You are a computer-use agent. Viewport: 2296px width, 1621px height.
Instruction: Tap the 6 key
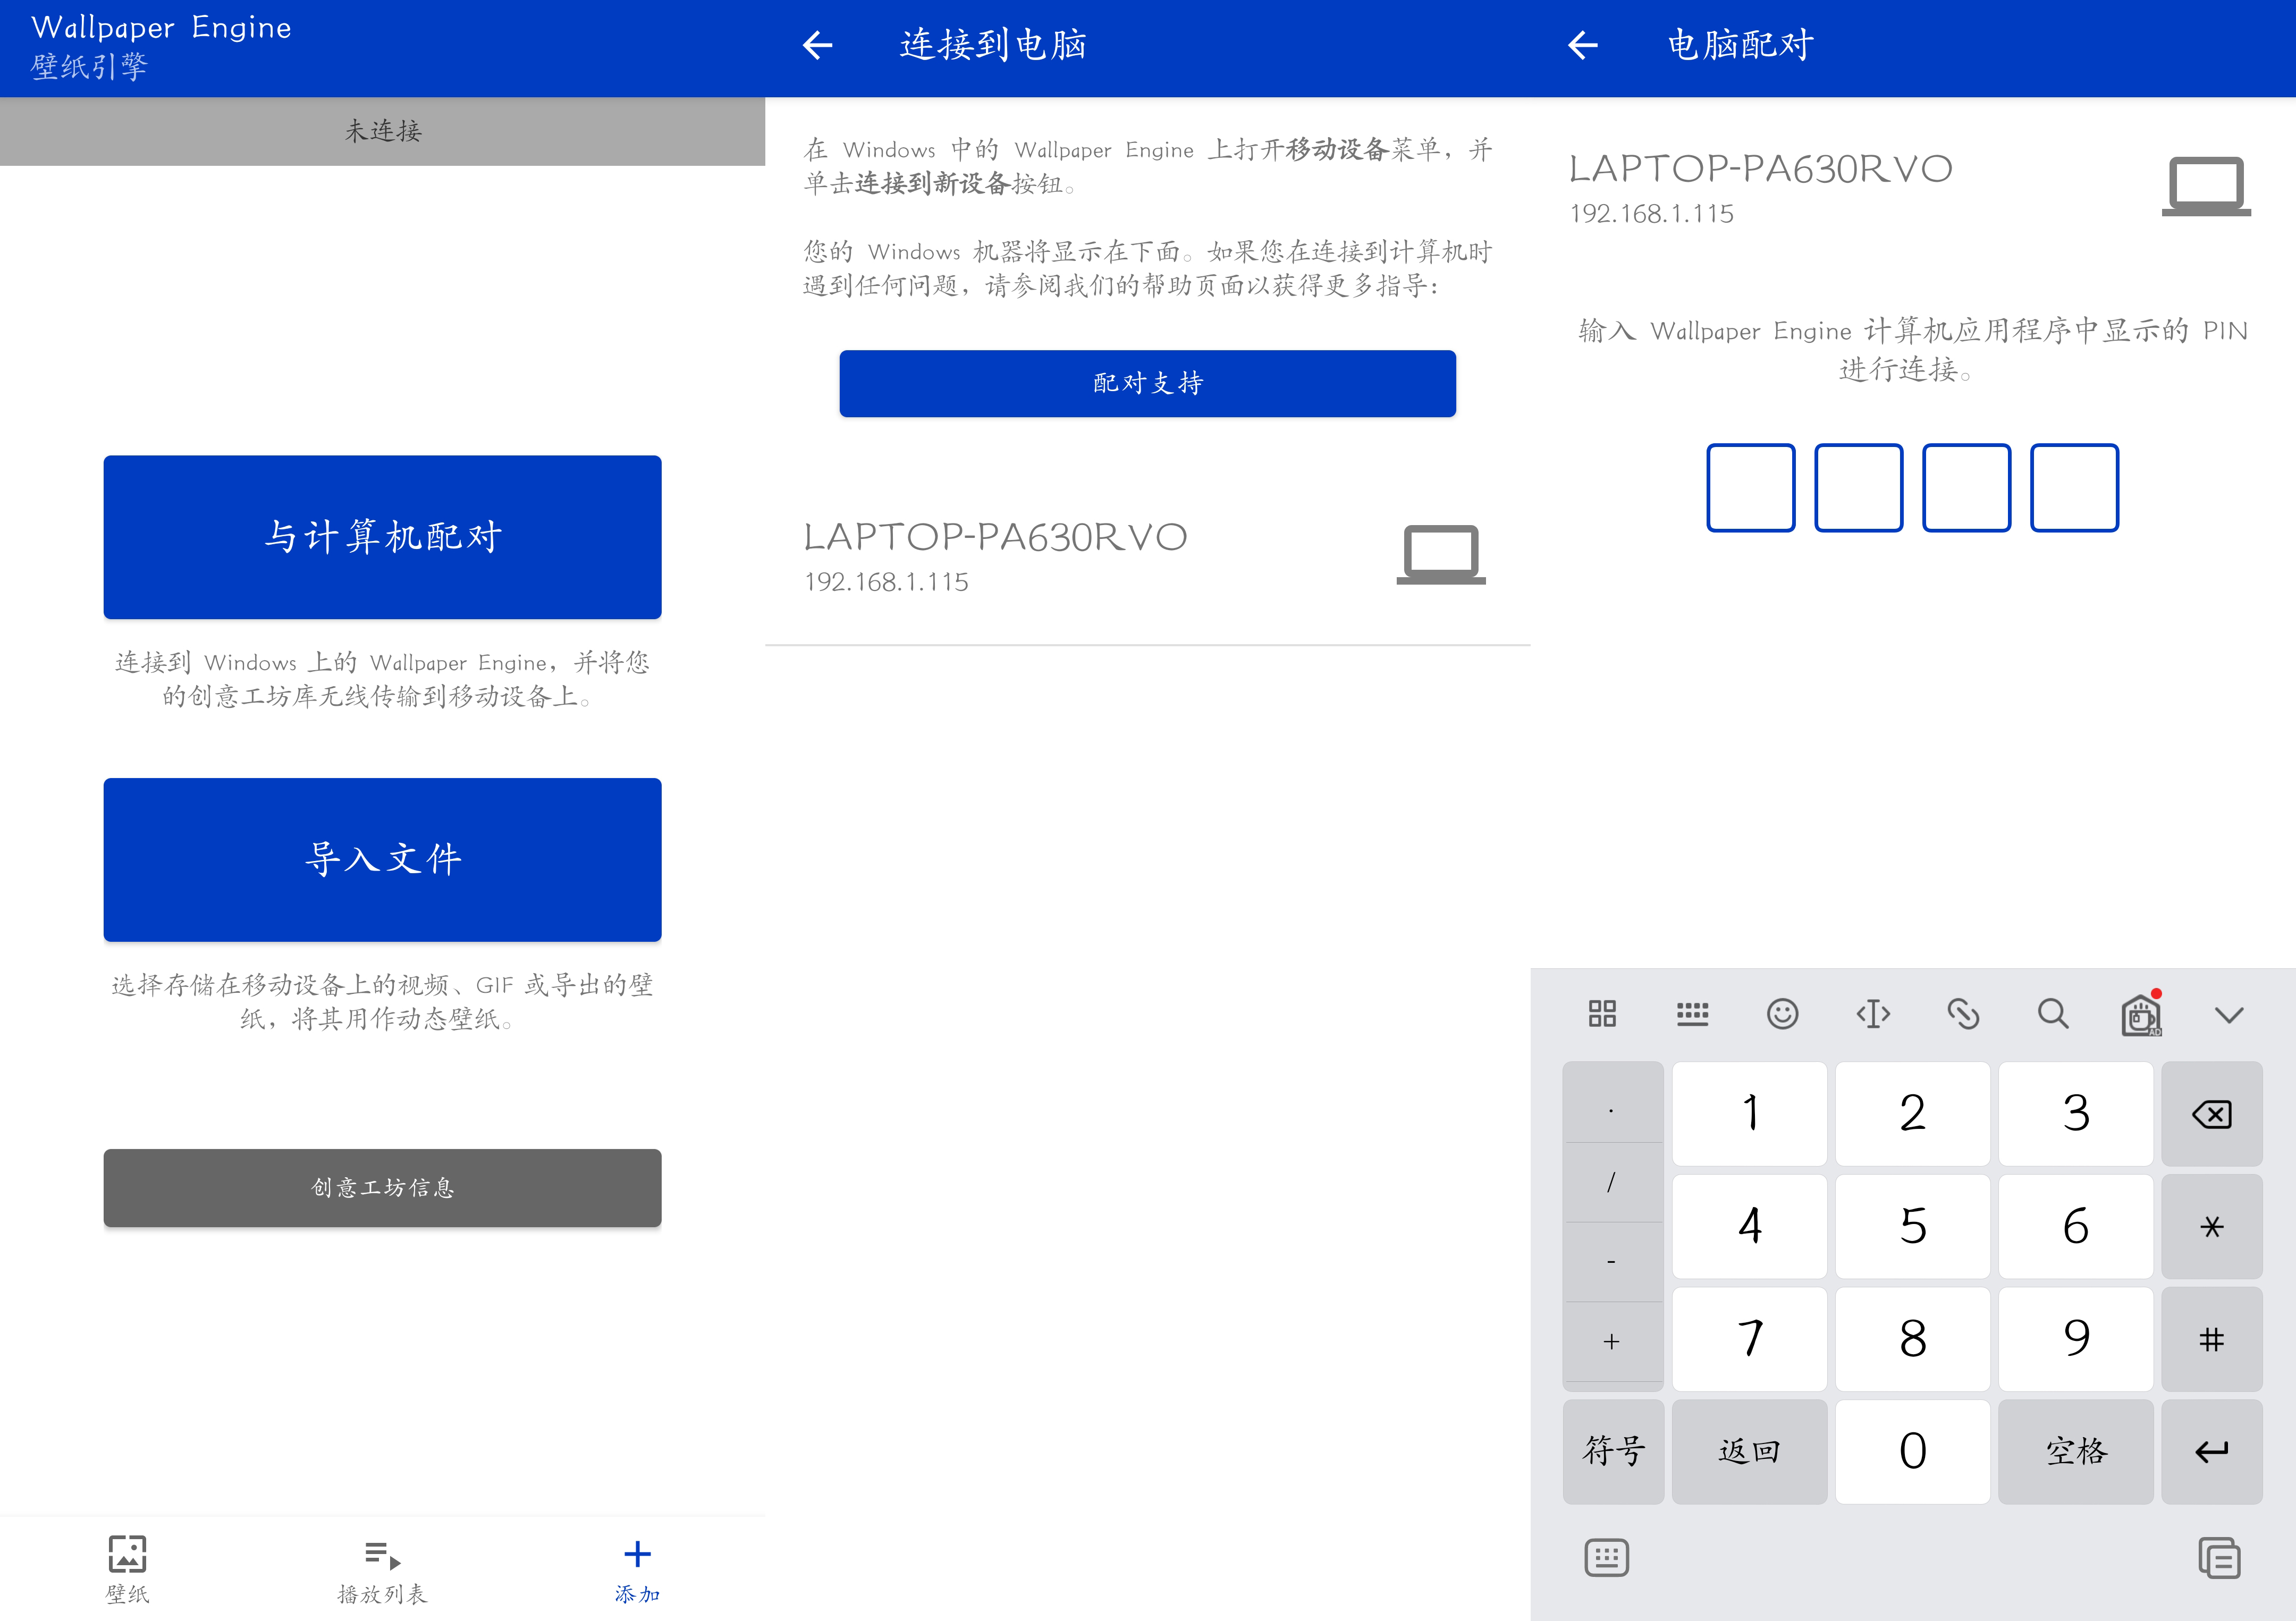(x=2075, y=1226)
